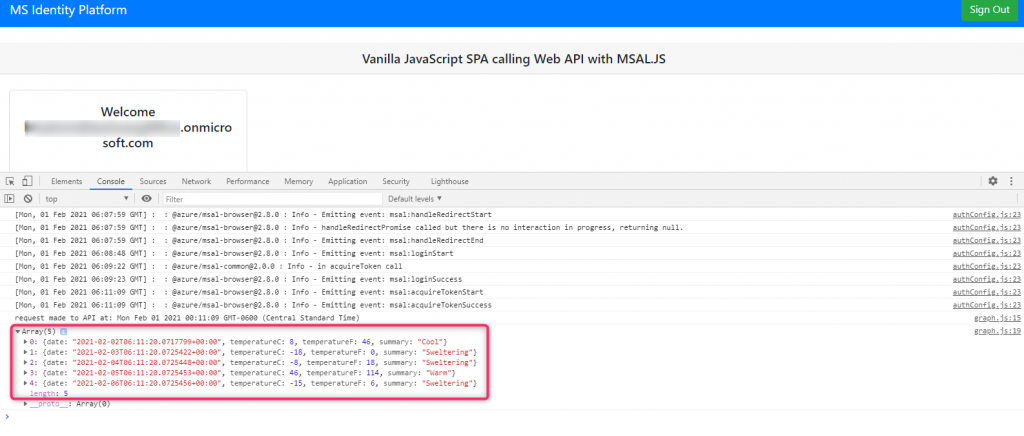Show the console sidebar panel icon
Viewport: 1024px width, 436px height.
point(10,198)
